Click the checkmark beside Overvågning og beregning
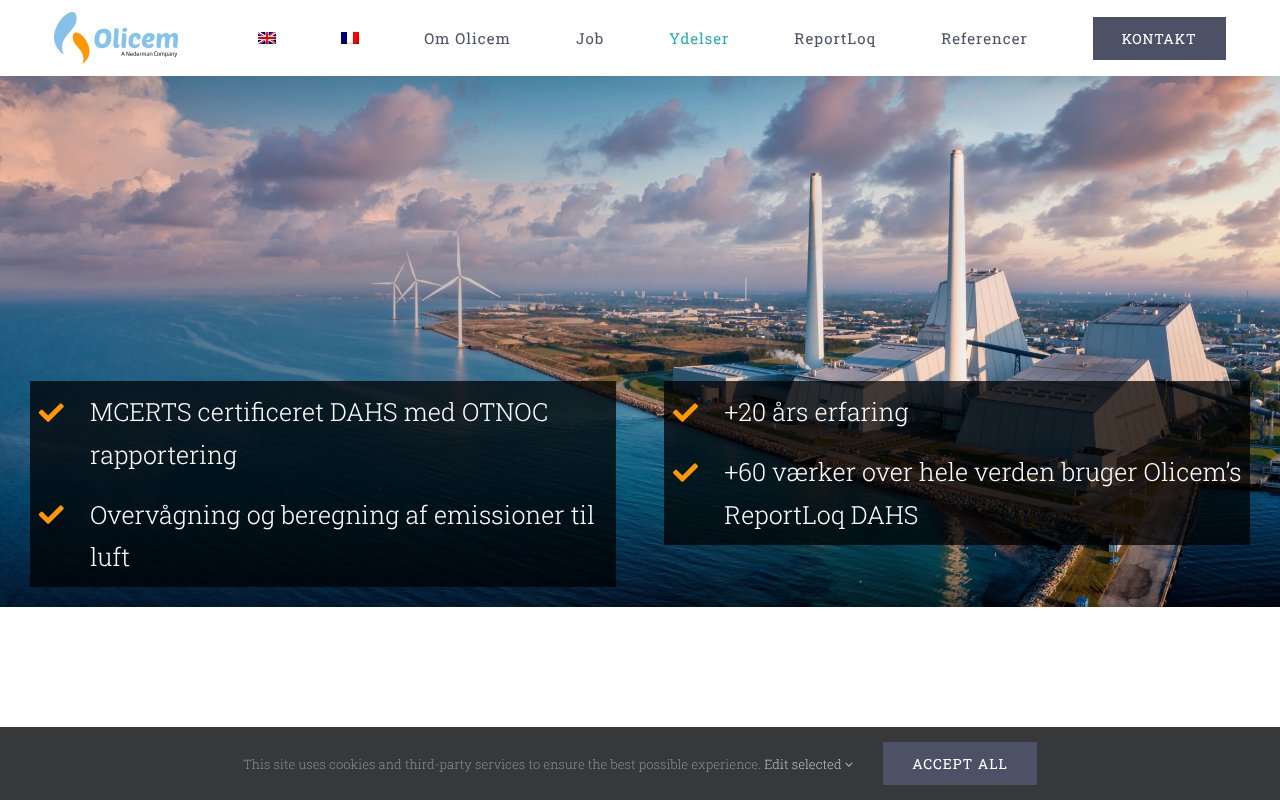 coord(51,514)
